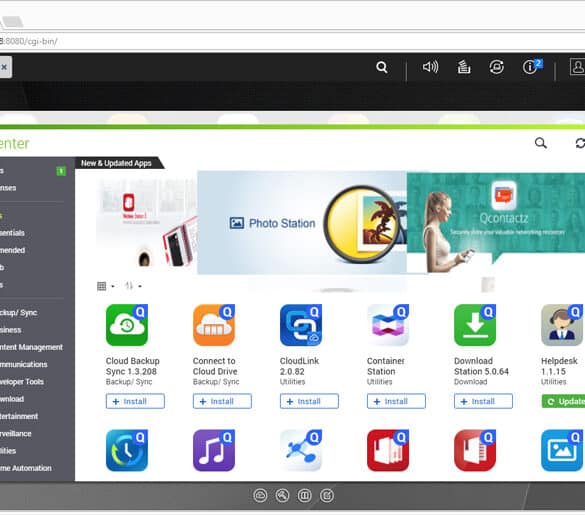585x515 pixels.
Task: Update the Helpdesk app
Action: tap(563, 401)
